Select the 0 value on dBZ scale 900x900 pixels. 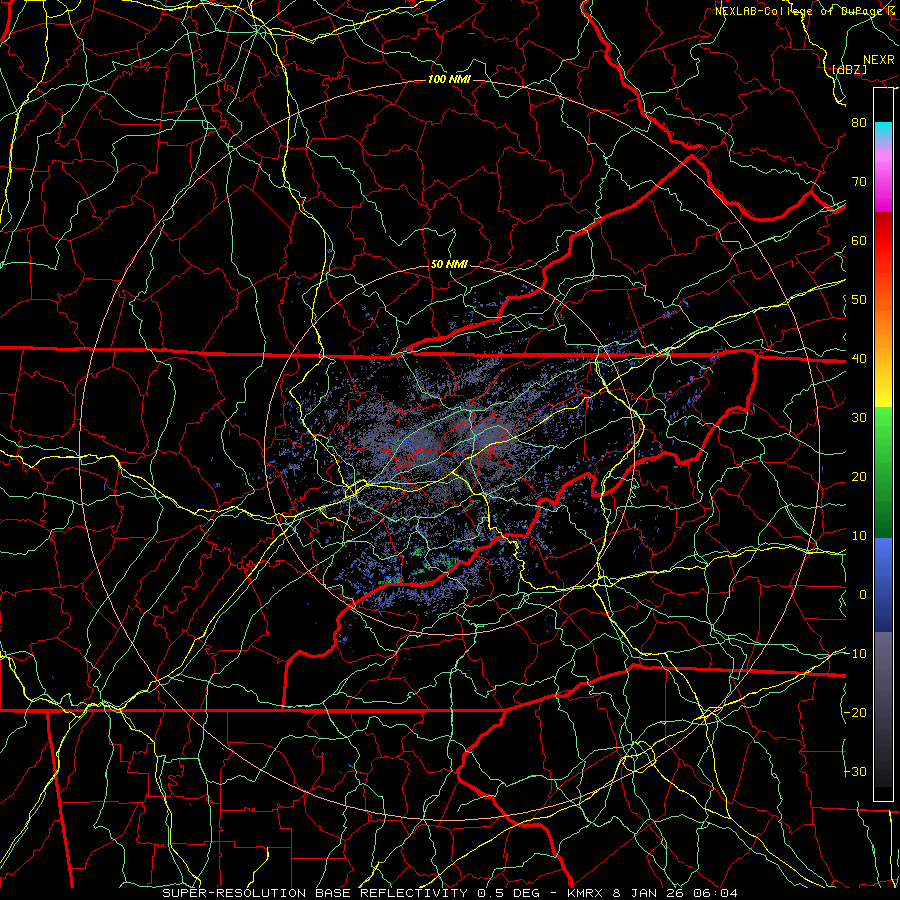[863, 595]
